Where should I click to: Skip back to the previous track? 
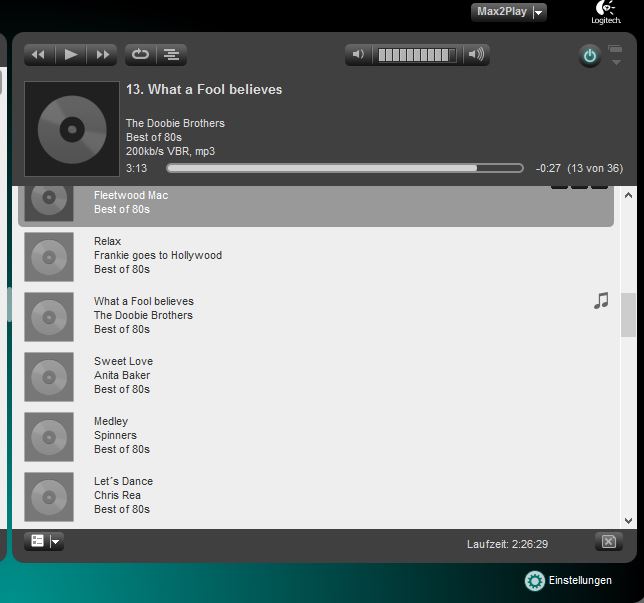point(38,55)
